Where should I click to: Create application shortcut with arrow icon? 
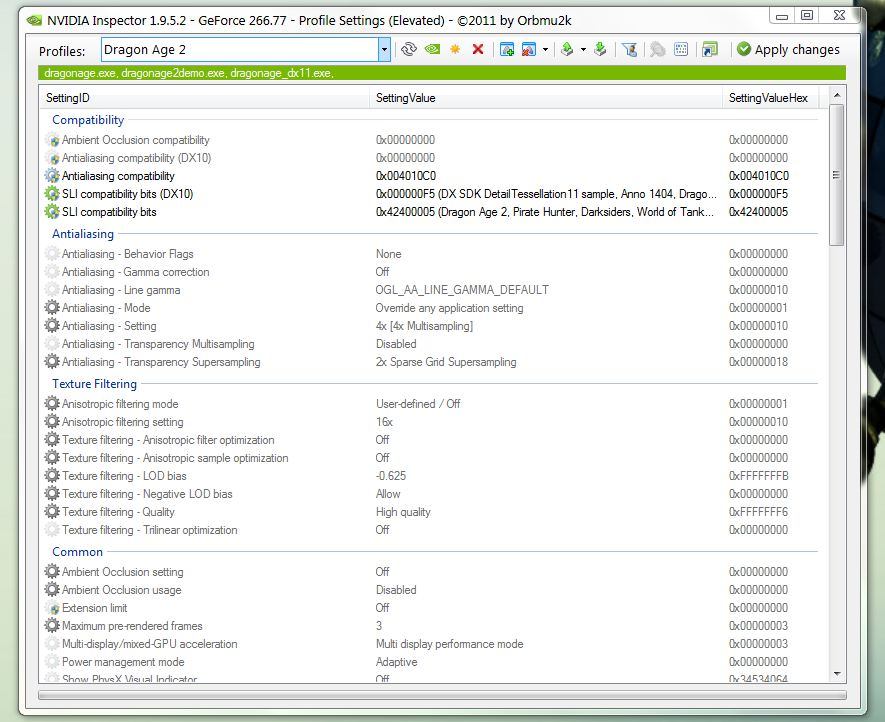[x=709, y=50]
